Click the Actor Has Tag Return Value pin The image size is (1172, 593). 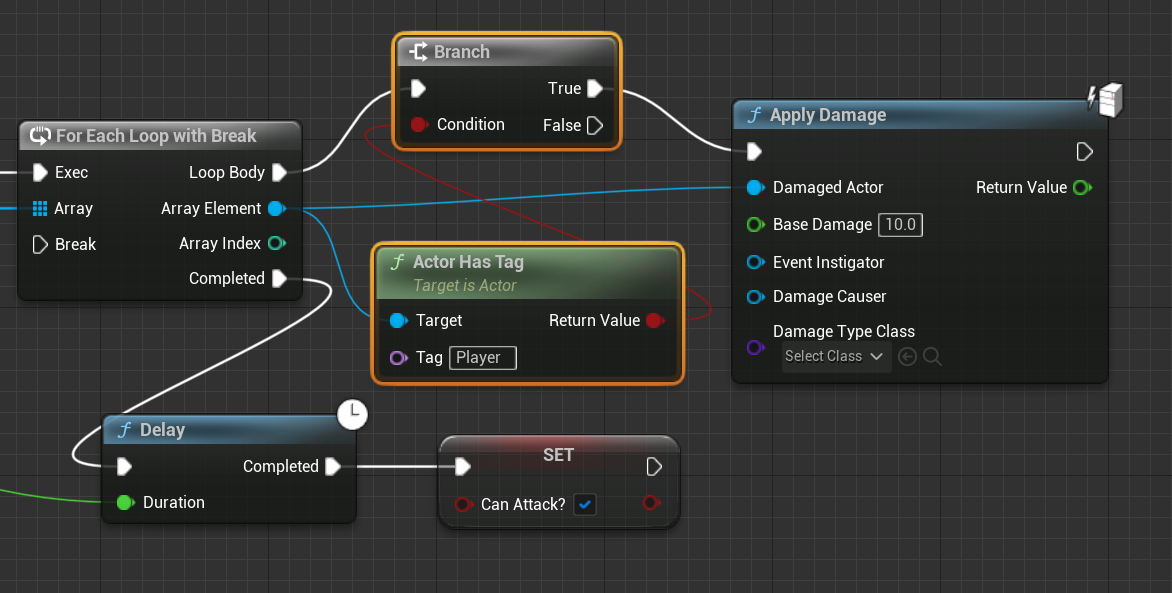[x=654, y=321]
